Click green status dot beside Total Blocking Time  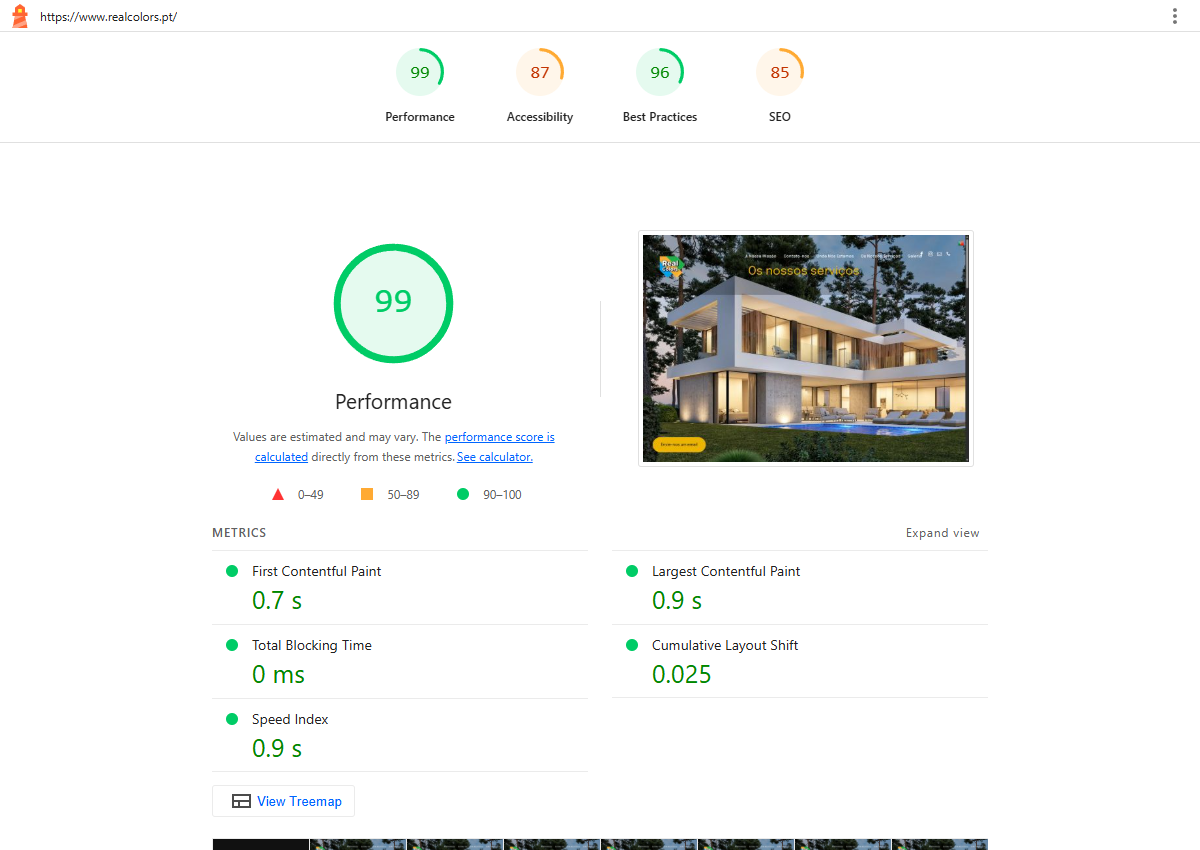point(232,645)
